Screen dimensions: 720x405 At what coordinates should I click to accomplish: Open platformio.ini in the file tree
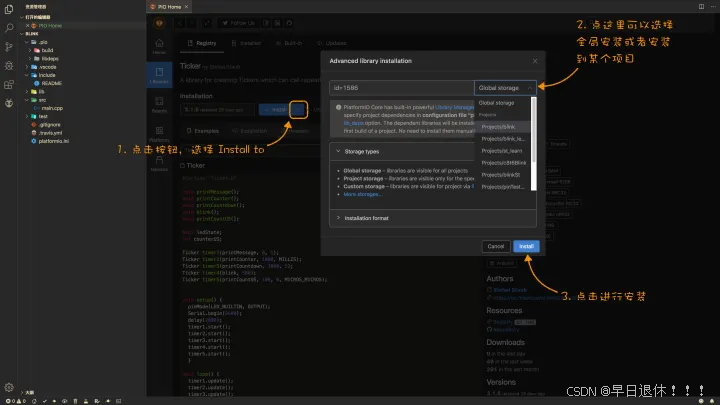click(50, 141)
